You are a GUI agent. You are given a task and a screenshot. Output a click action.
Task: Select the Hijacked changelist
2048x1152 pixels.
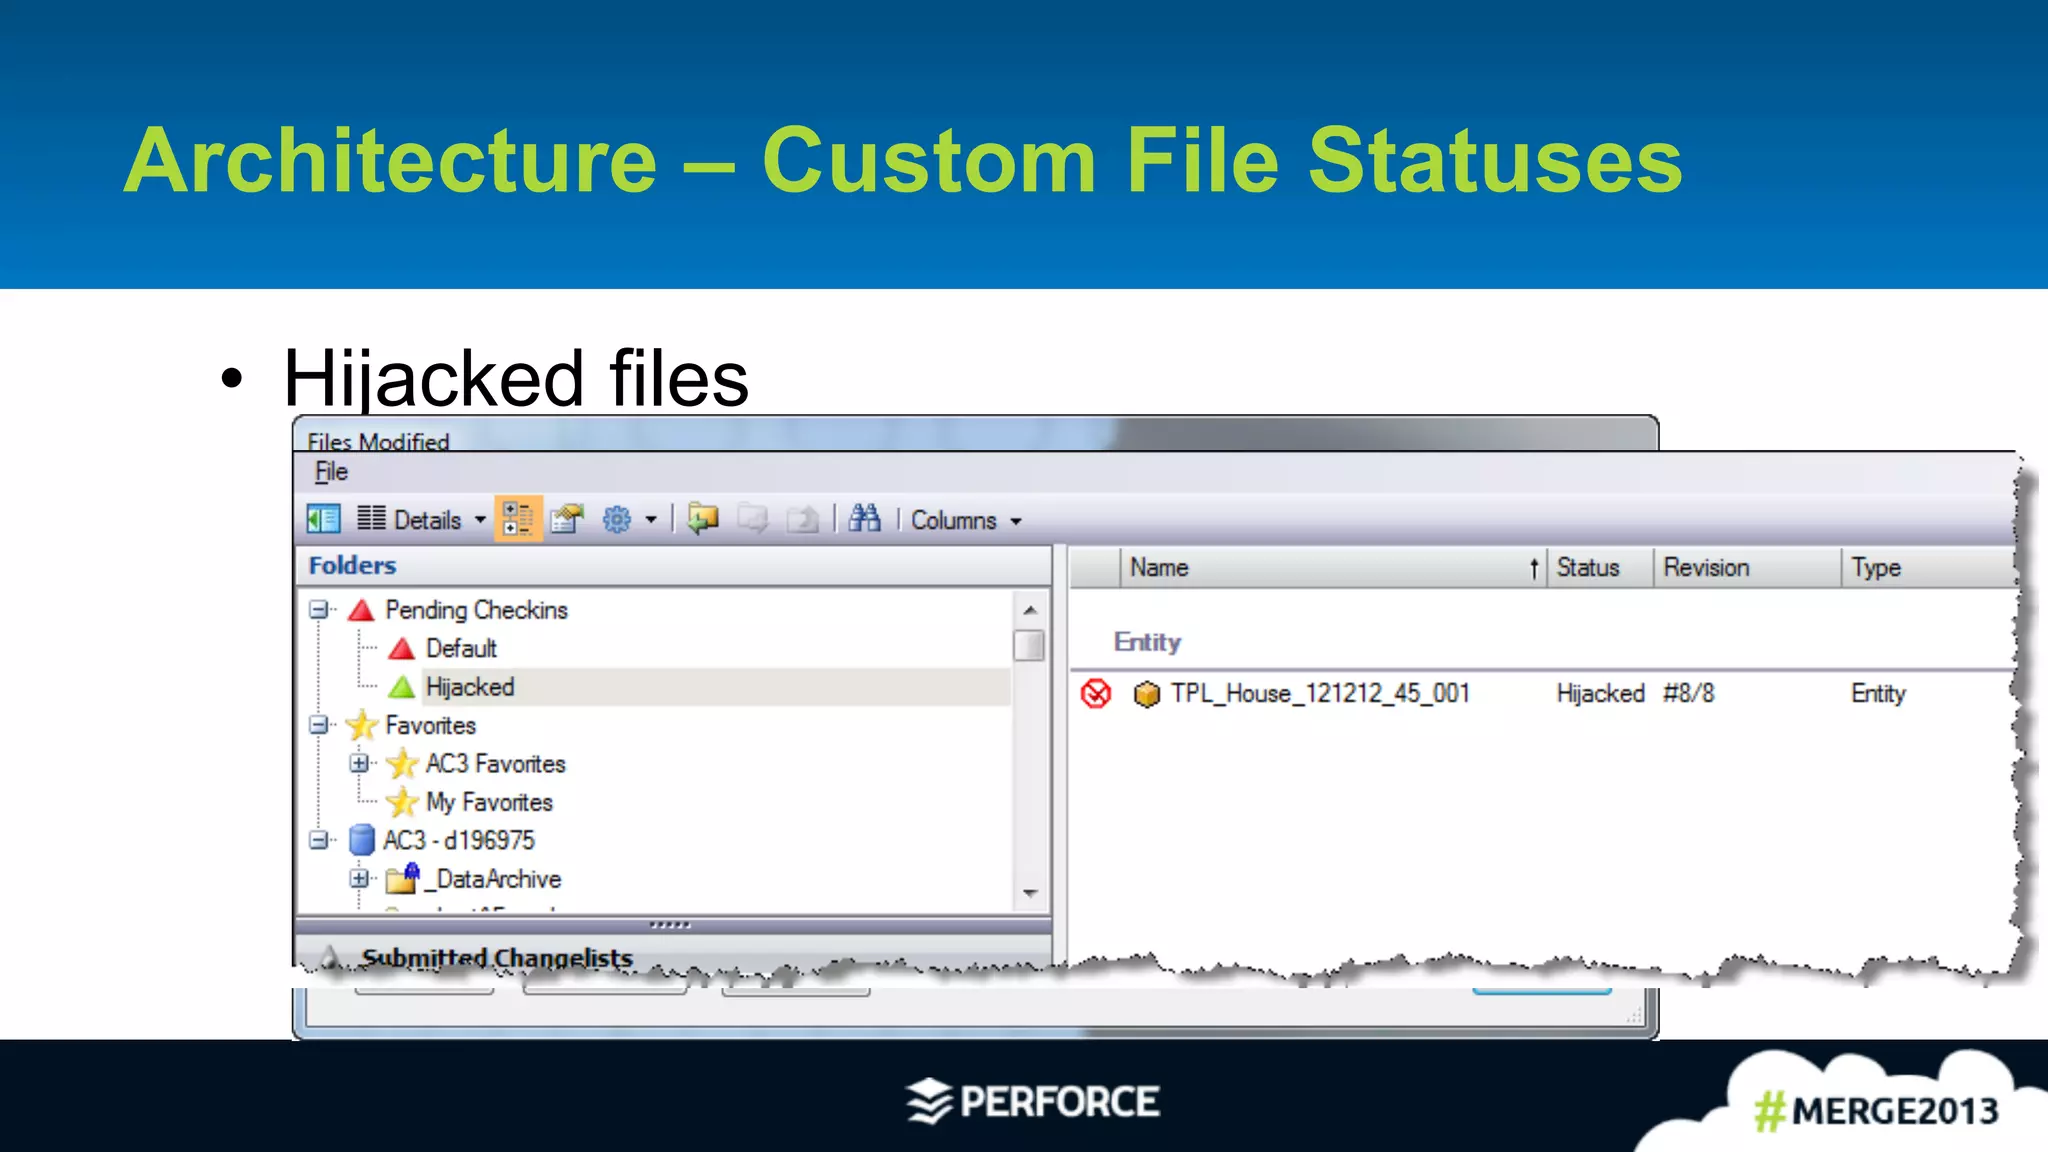(x=470, y=687)
